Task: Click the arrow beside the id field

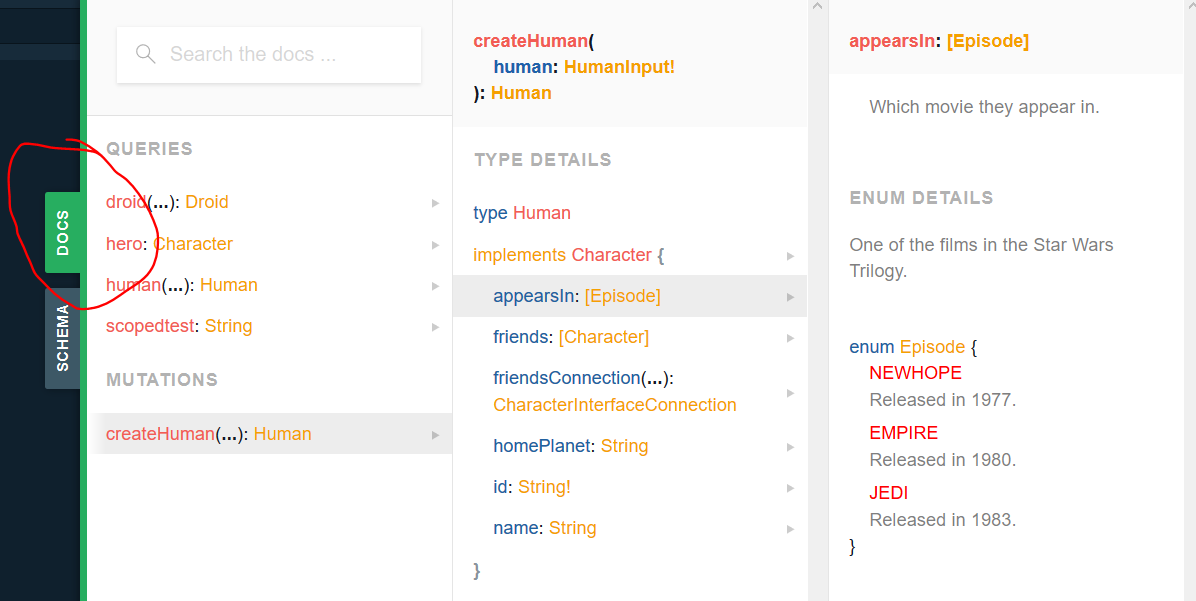Action: click(x=790, y=488)
